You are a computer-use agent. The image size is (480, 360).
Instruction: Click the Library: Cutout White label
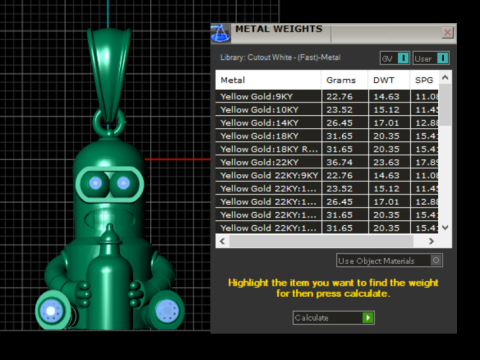(x=280, y=57)
